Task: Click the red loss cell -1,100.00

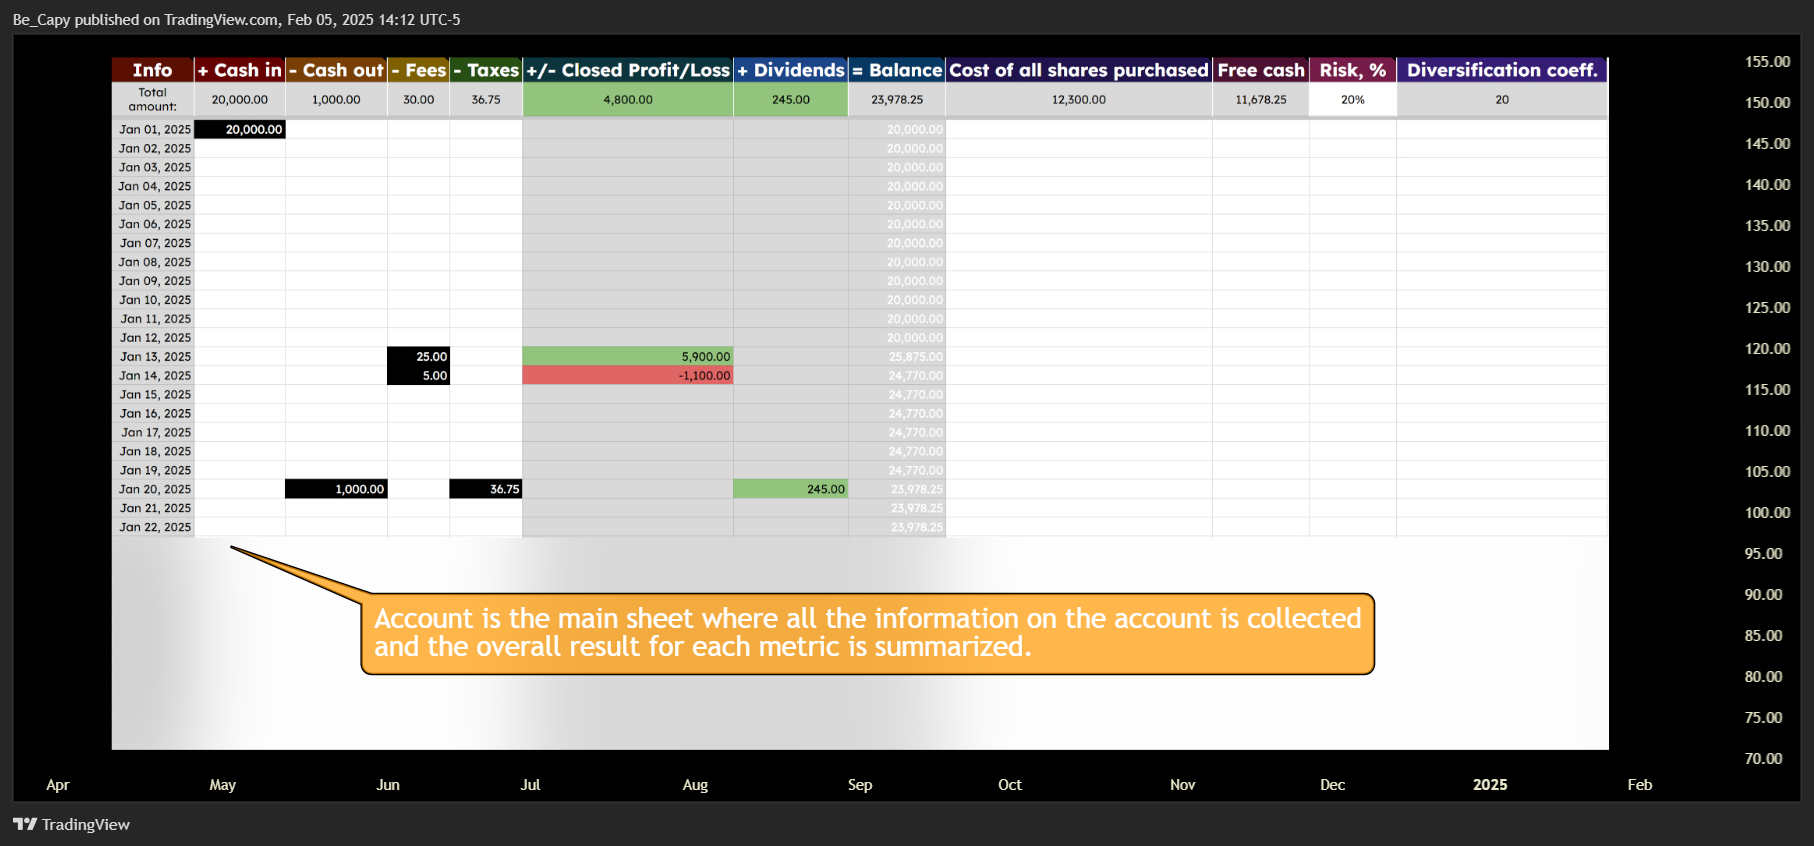Action: (628, 375)
